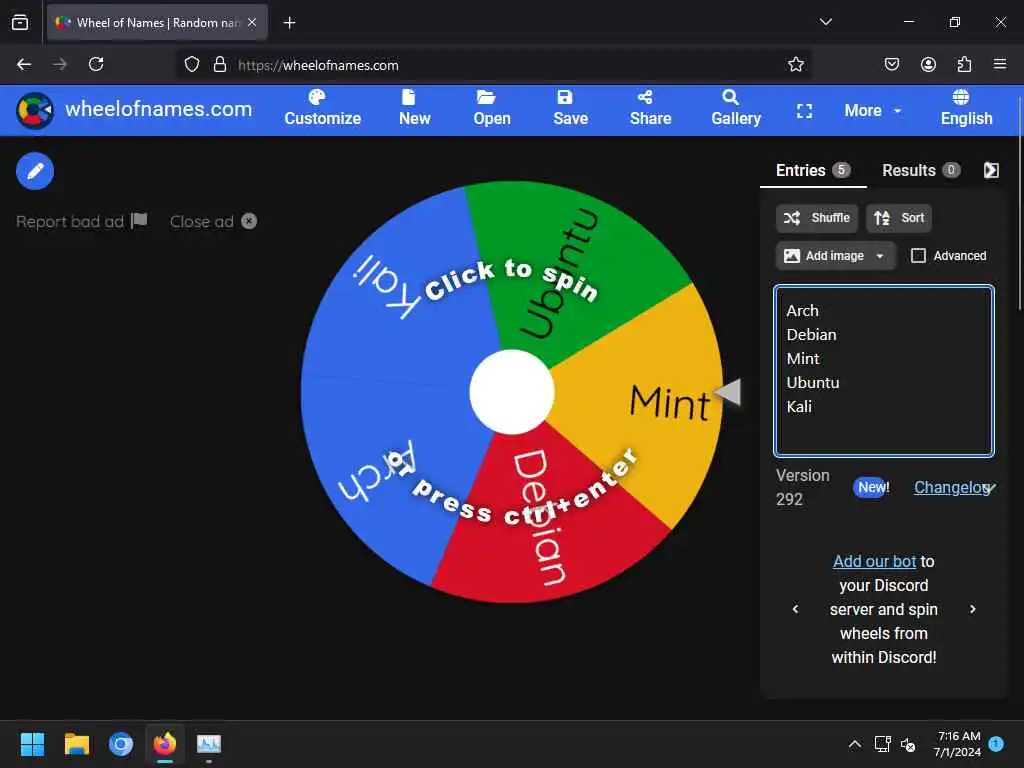Click the New! badge
Image resolution: width=1024 pixels, height=768 pixels.
[872, 487]
